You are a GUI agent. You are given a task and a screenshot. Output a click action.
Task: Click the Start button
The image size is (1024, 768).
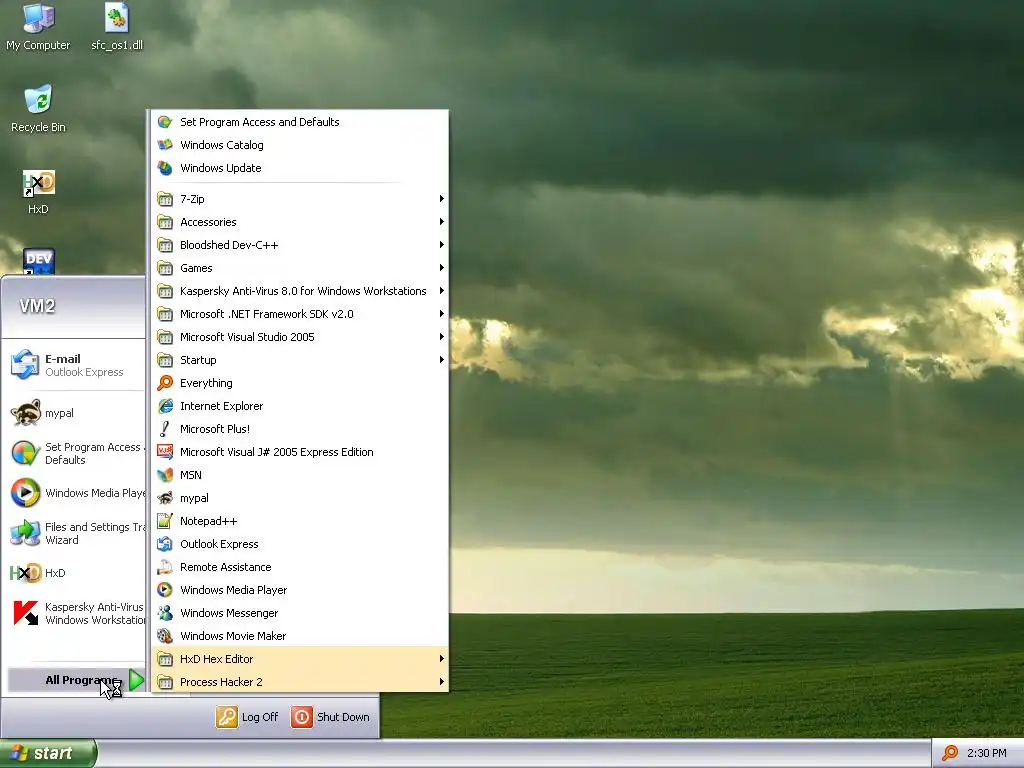pyautogui.click(x=48, y=754)
